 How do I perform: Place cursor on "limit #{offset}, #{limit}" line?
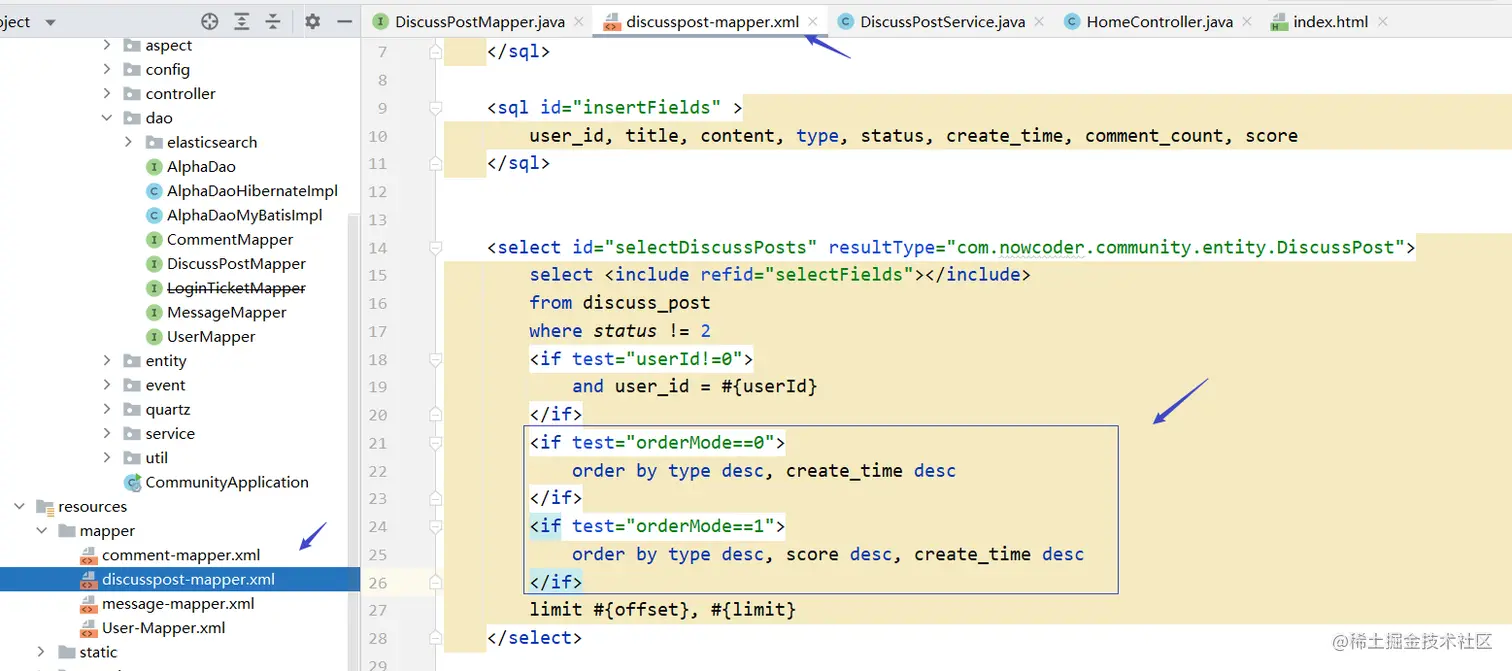click(x=662, y=609)
